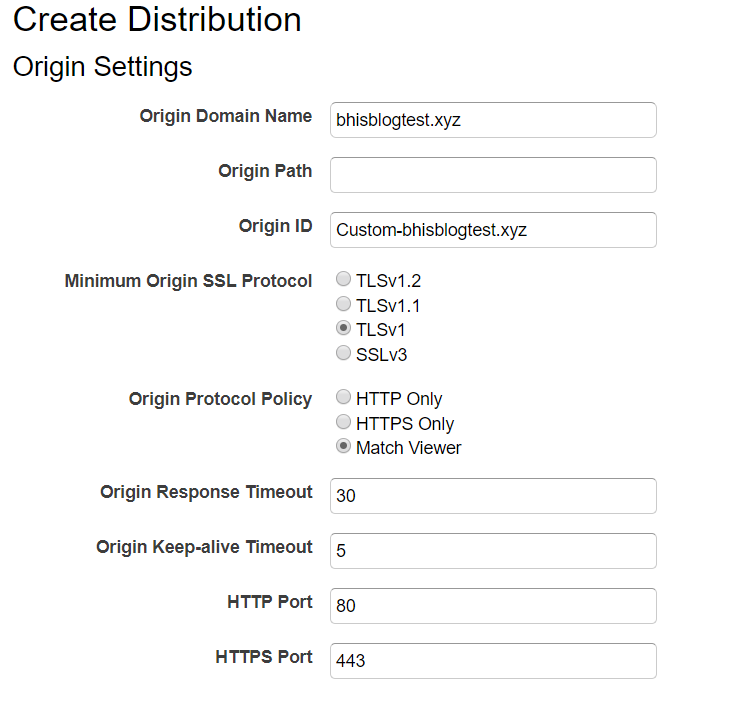
Task: Click the HTTPS Port field showing 443
Action: [493, 661]
